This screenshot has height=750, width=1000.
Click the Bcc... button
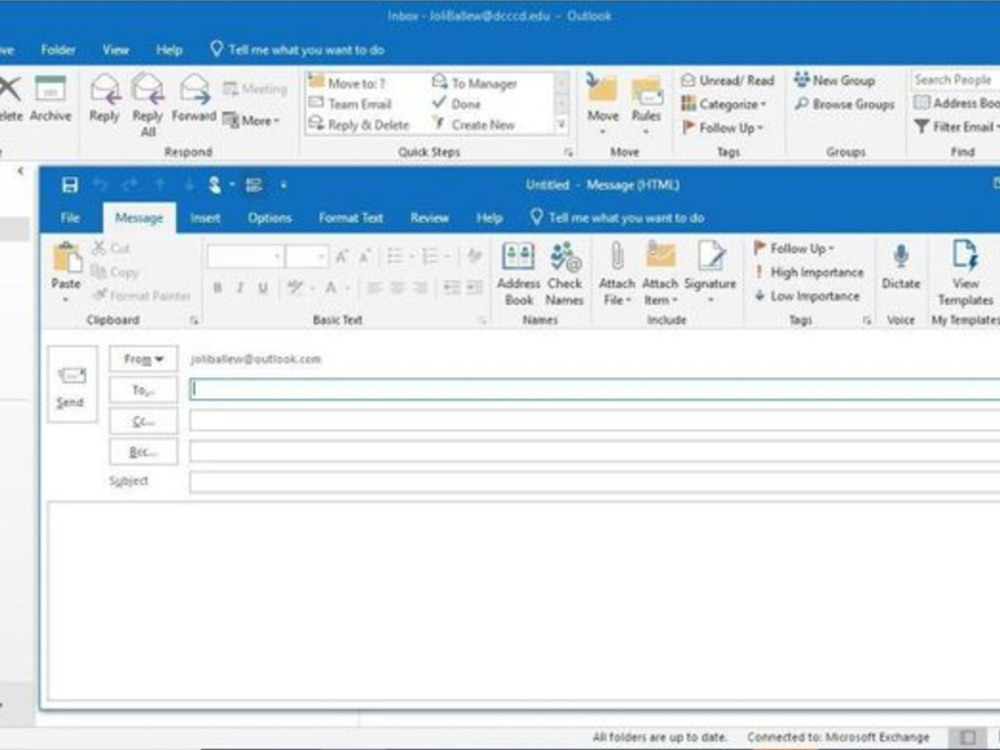click(x=143, y=452)
